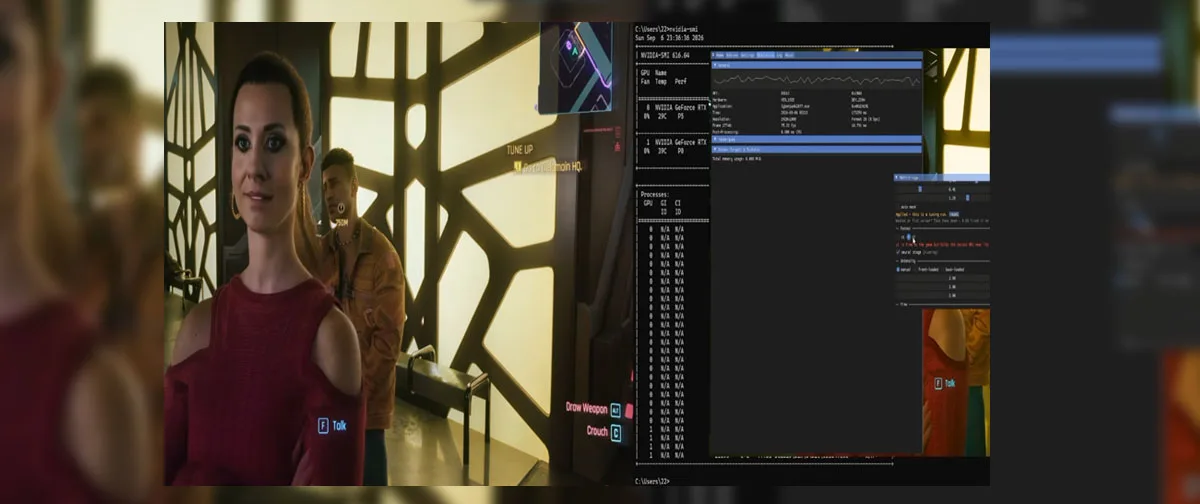
Task: Switch to the Settings tab in the overlay
Action: pos(747,55)
